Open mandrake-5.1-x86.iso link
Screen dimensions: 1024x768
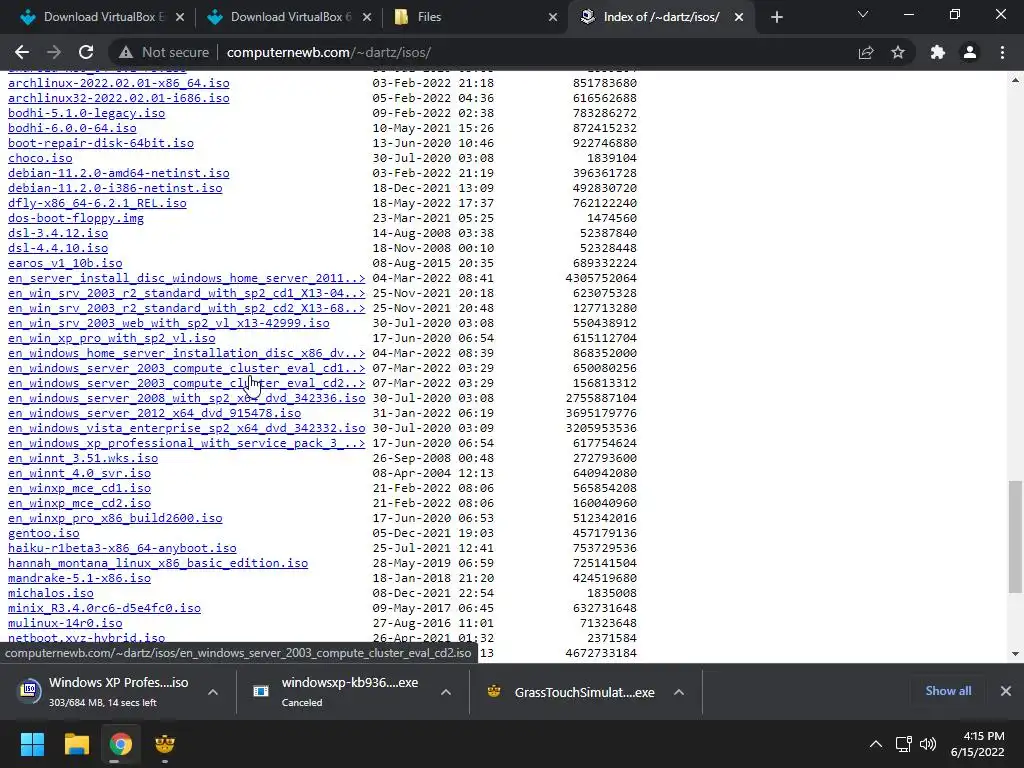pos(79,579)
